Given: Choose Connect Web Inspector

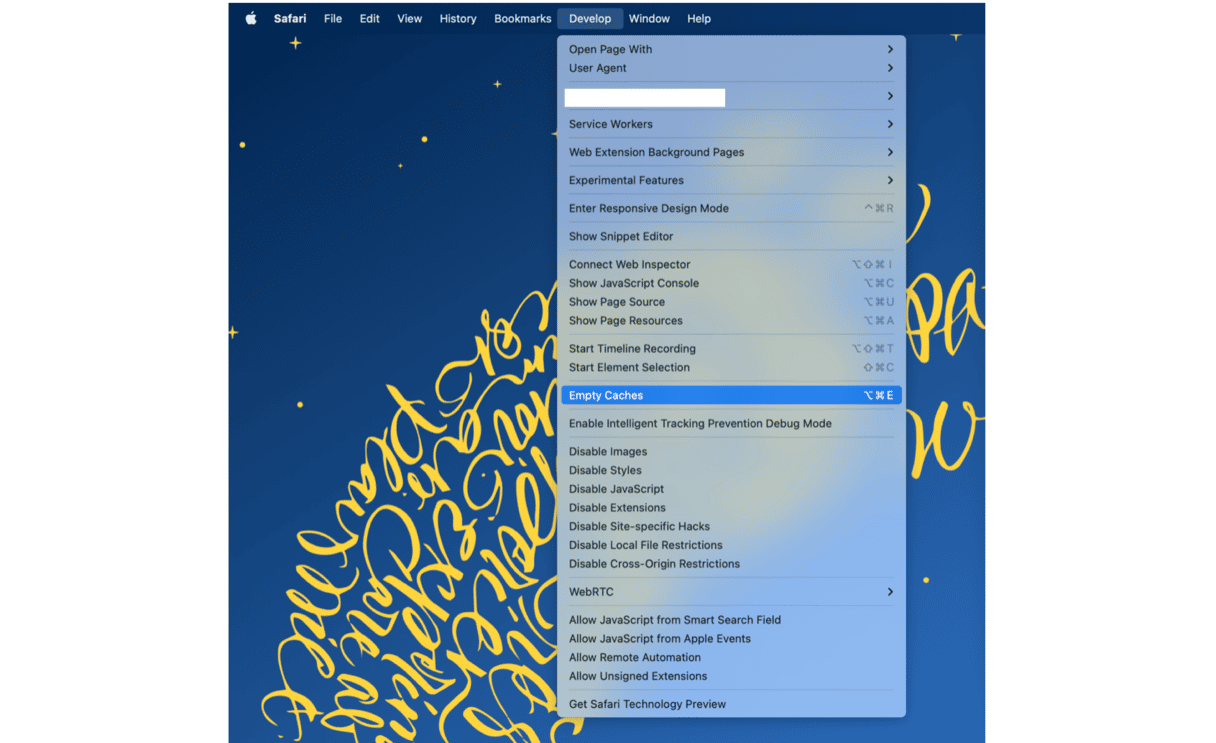Looking at the screenshot, I should tap(731, 264).
